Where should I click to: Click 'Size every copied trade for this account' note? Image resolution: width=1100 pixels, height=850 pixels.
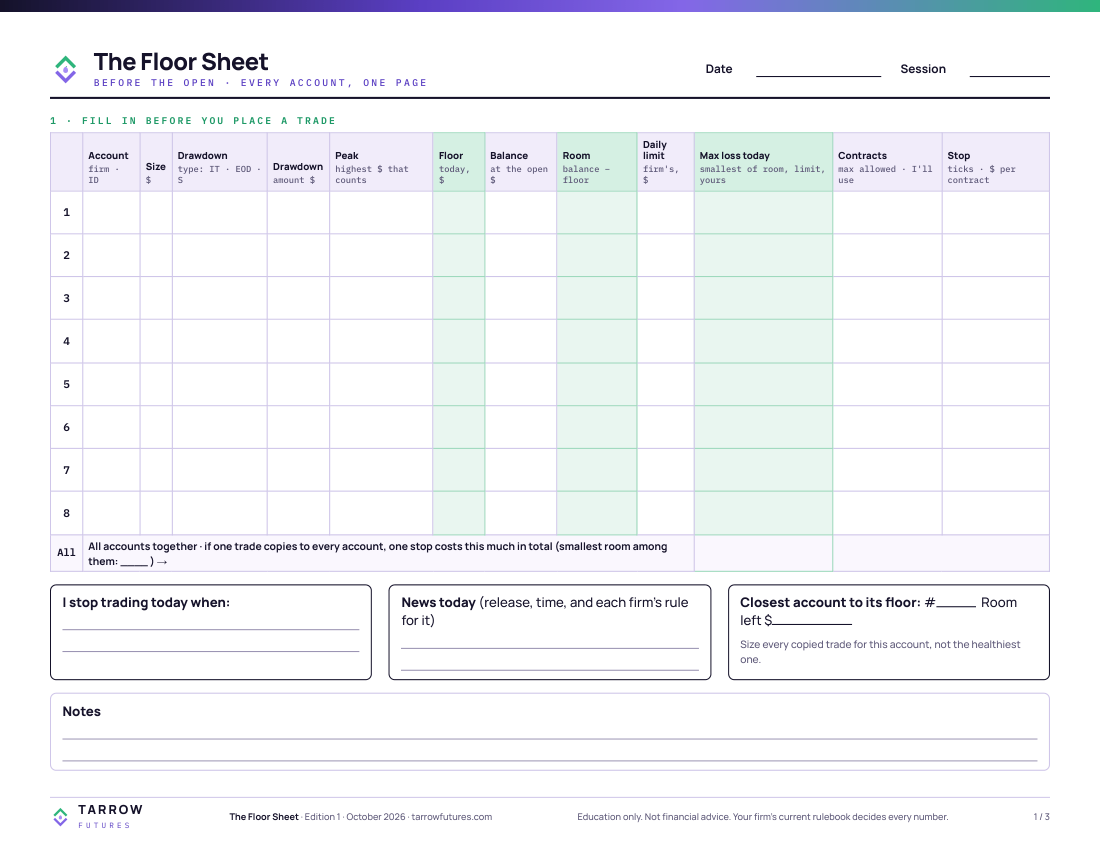click(x=880, y=652)
